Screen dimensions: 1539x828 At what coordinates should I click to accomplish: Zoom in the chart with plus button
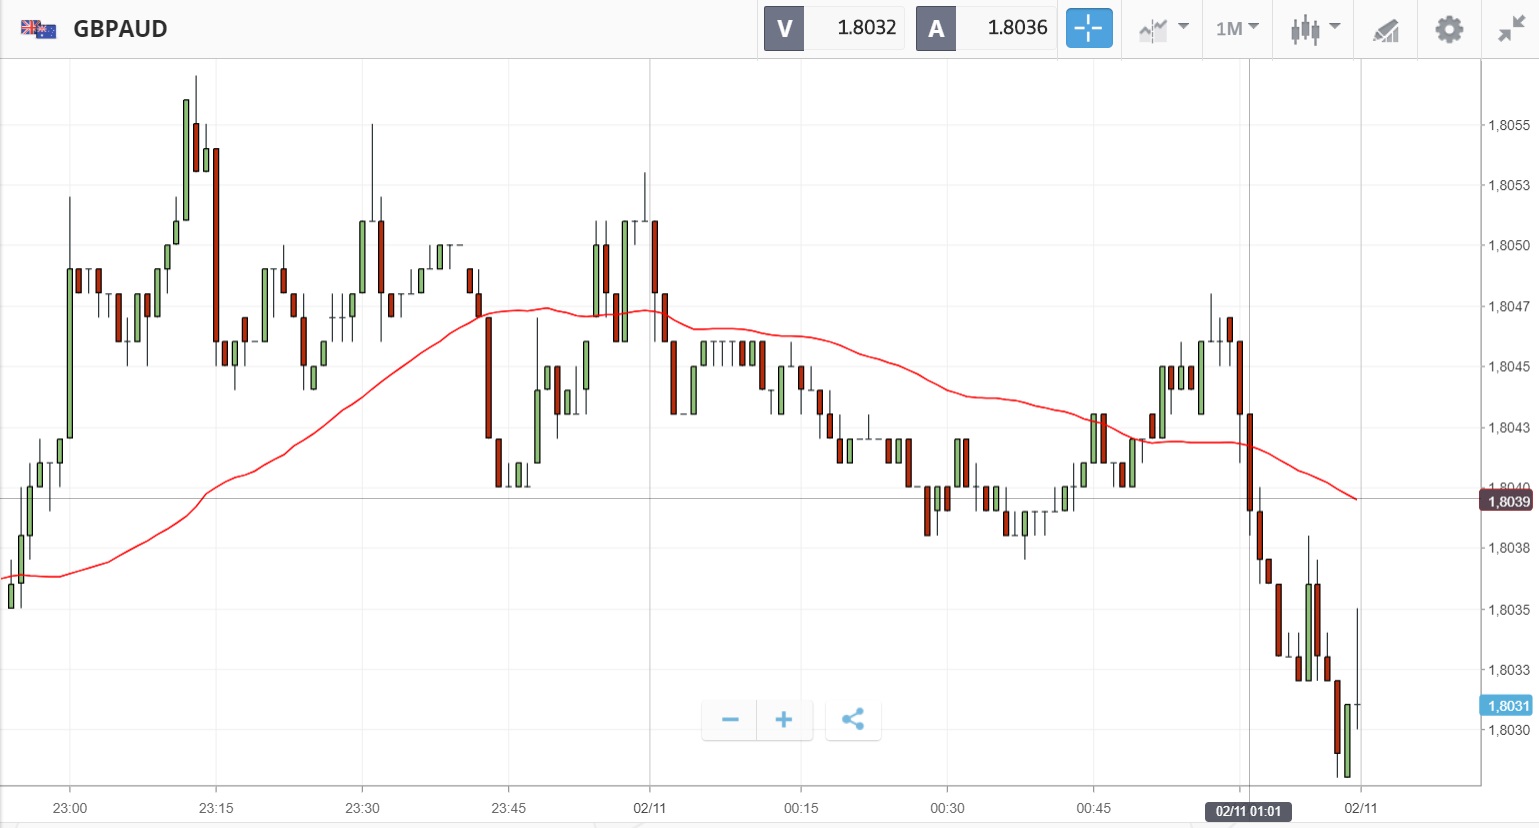tap(784, 719)
